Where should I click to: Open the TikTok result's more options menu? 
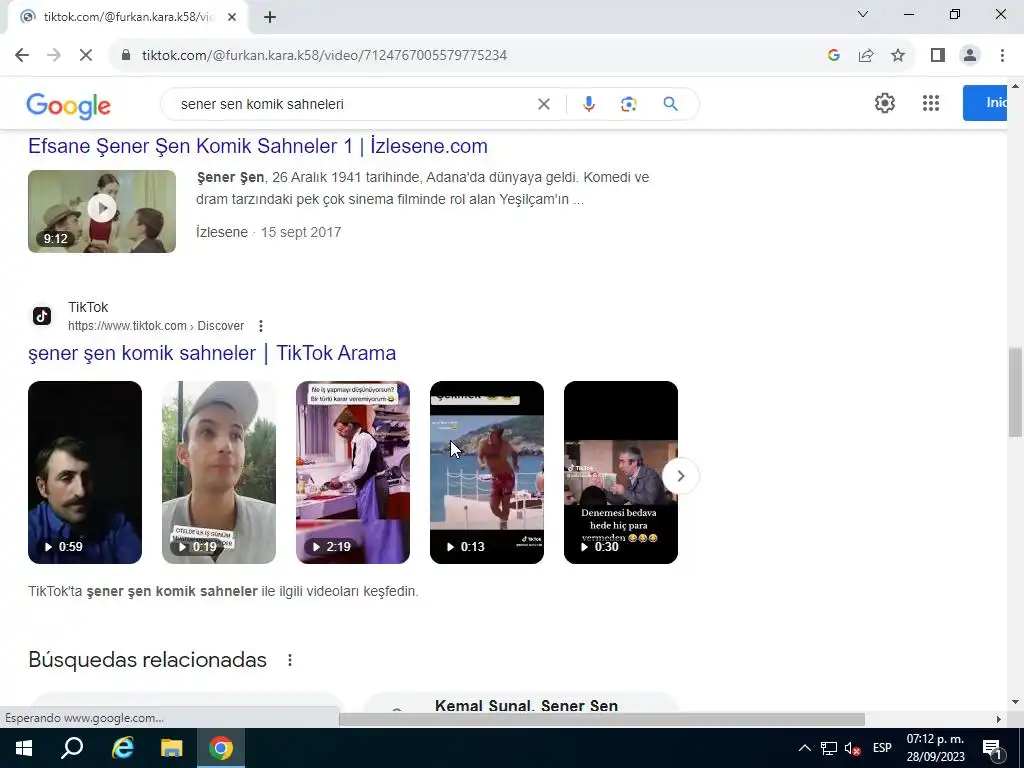261,326
